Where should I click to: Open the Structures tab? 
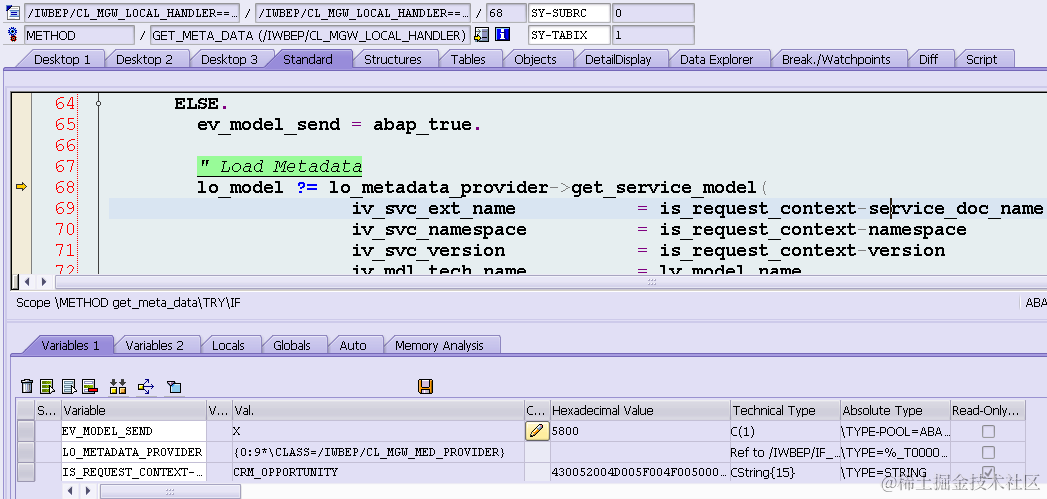(x=393, y=59)
